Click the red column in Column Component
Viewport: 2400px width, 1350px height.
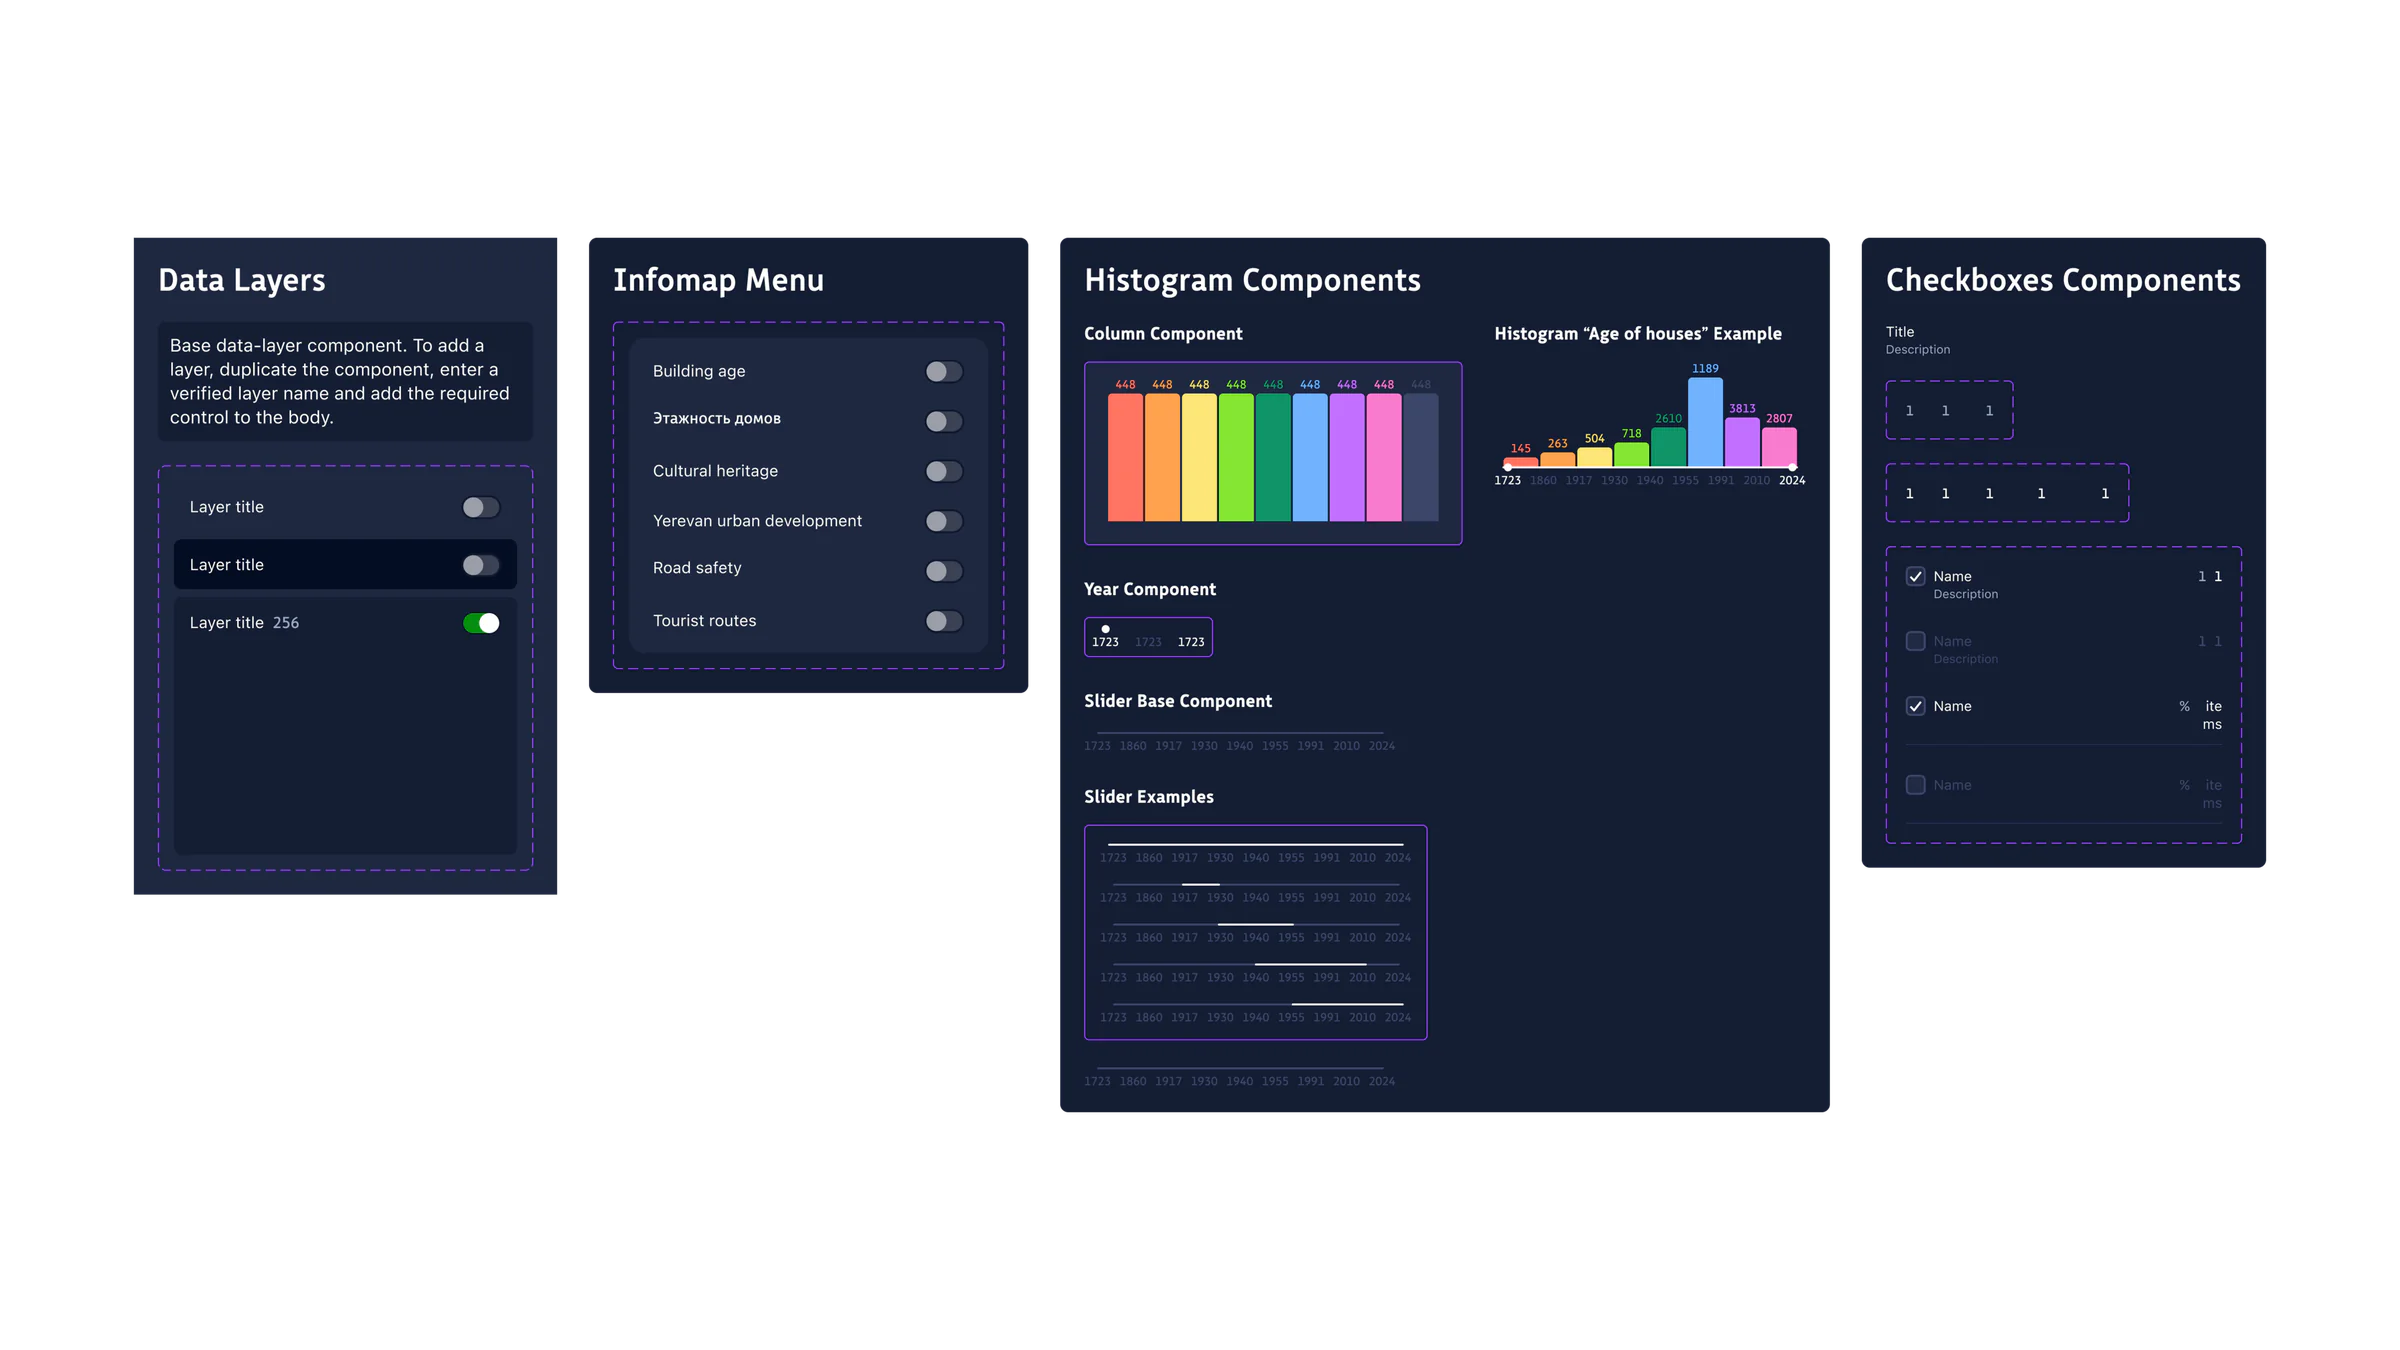(x=1125, y=457)
